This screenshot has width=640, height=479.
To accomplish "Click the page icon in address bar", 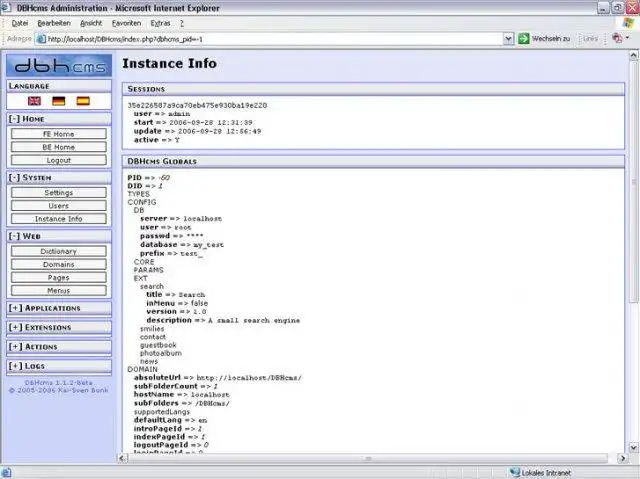I will (41, 39).
